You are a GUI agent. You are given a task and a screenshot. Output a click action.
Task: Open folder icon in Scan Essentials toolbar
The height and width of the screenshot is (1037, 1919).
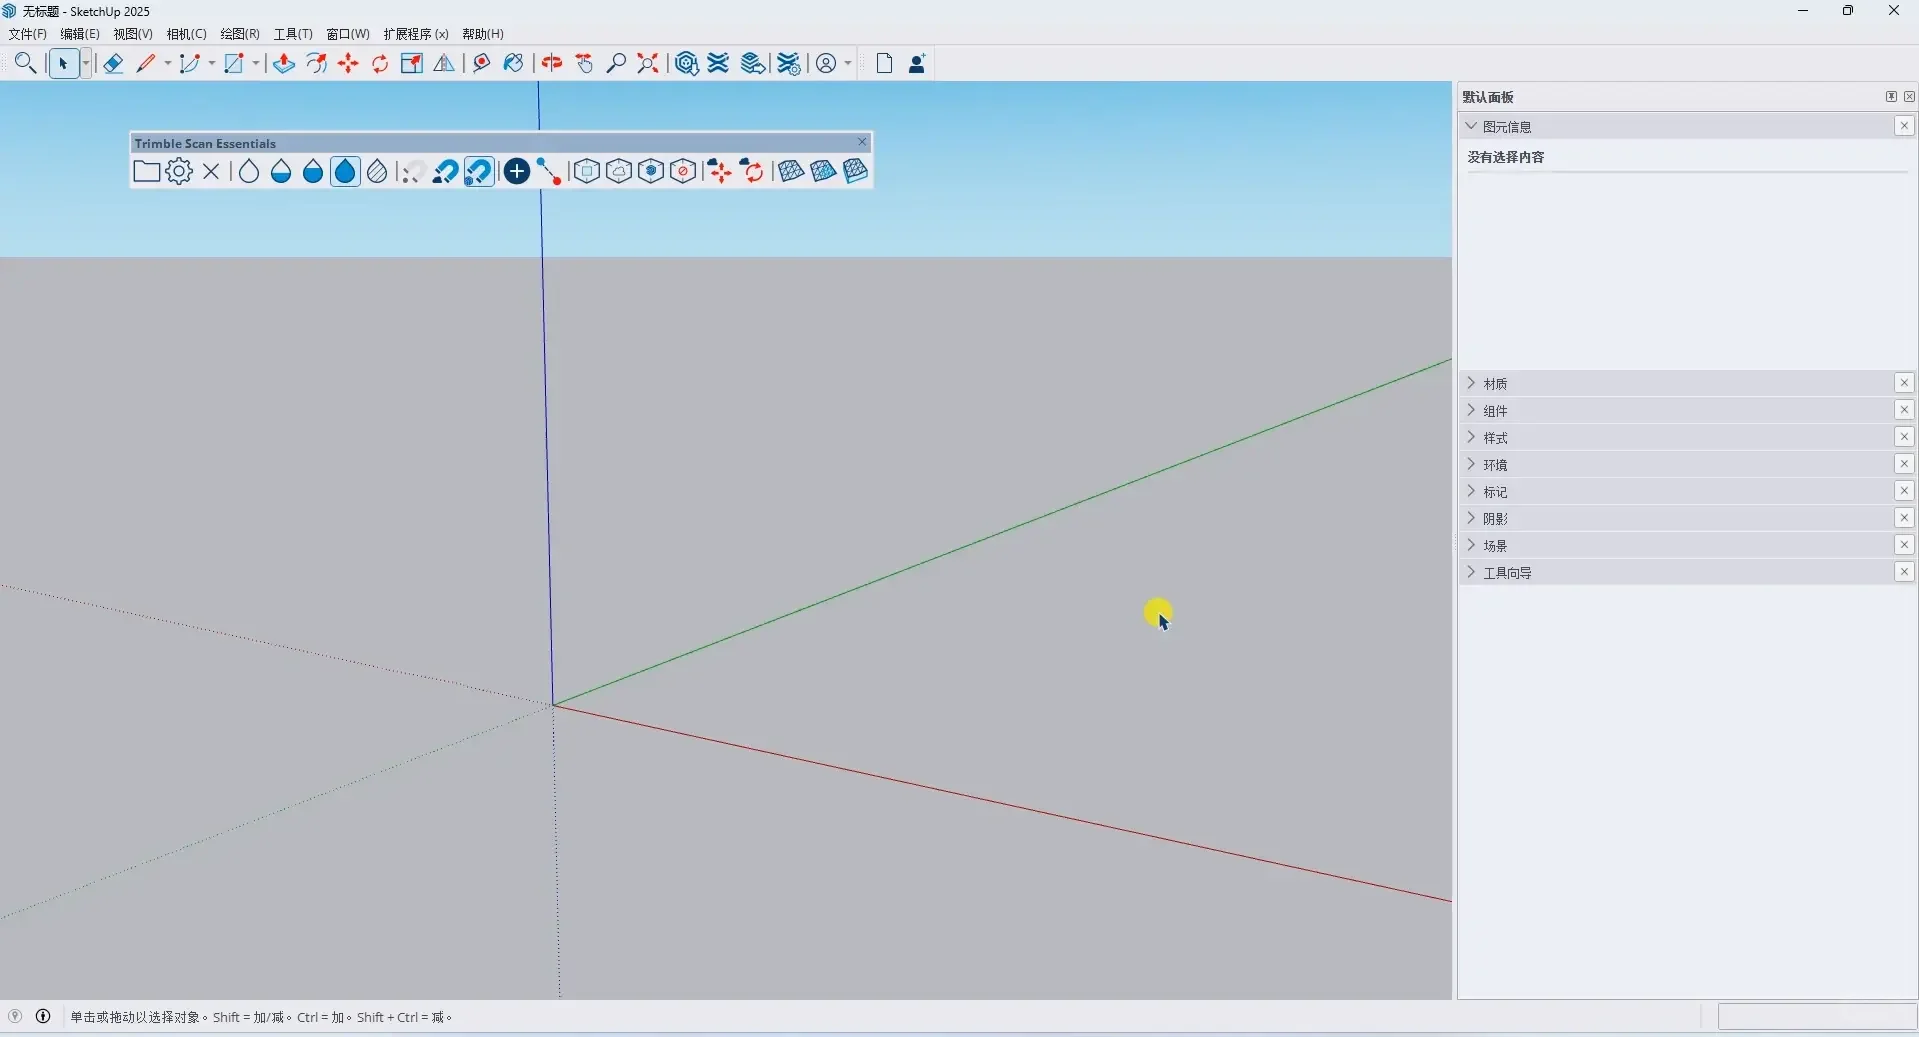[x=147, y=172]
